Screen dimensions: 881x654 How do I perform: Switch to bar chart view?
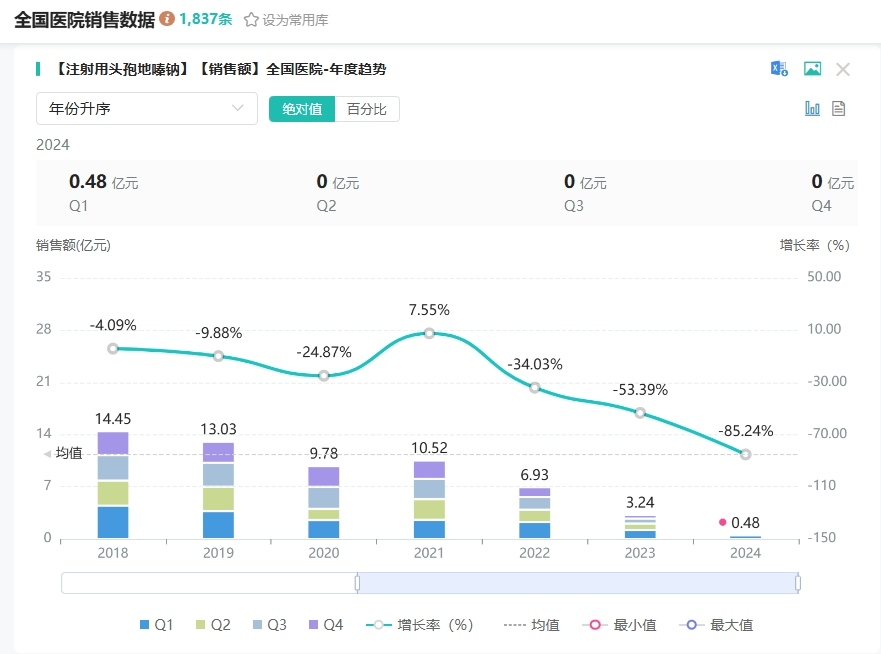(x=813, y=108)
